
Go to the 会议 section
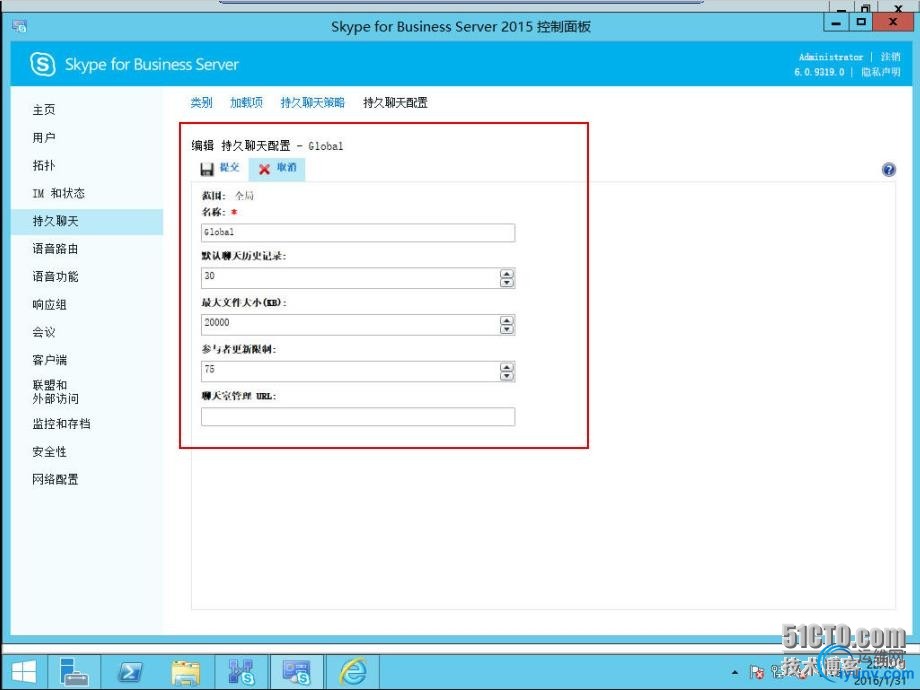pos(44,332)
